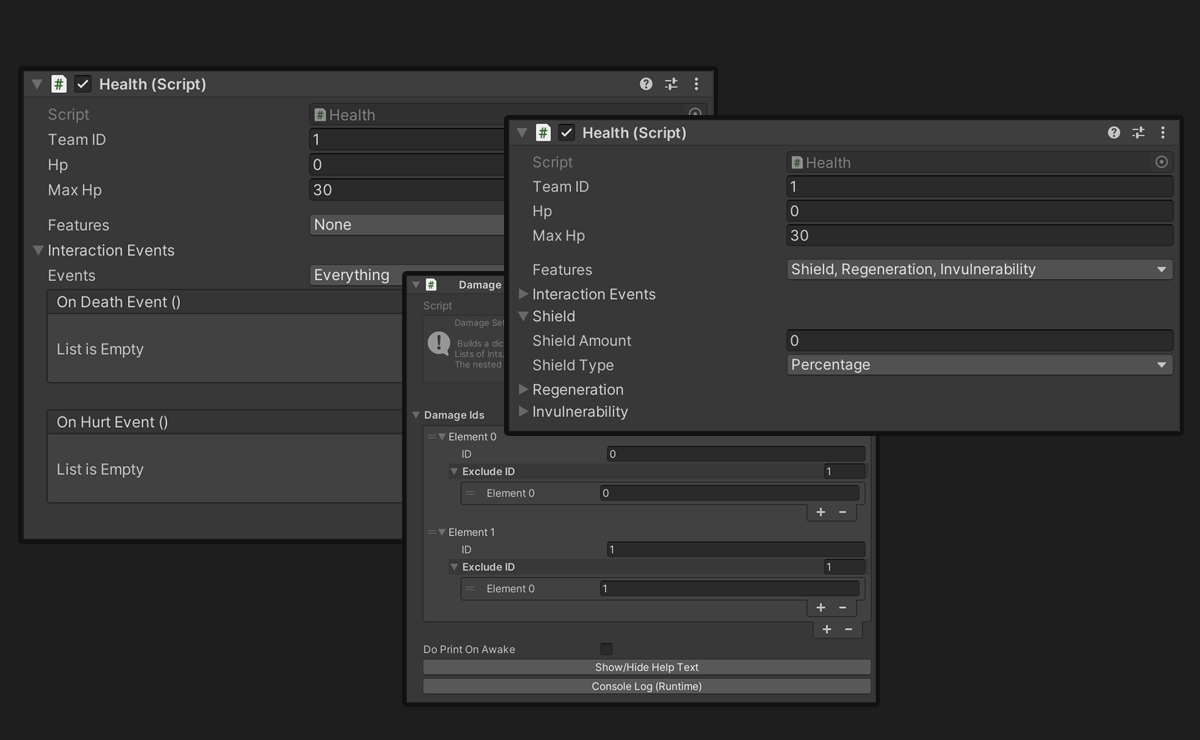
Task: Click the Shield Amount input field
Action: (x=979, y=340)
